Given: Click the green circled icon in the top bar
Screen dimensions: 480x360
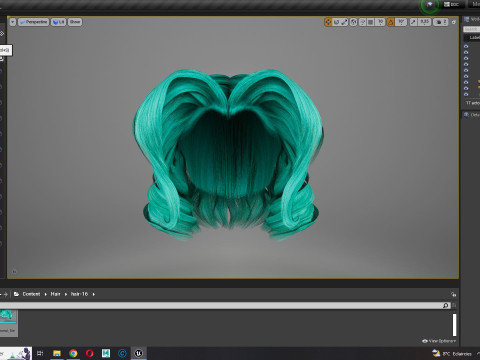Looking at the screenshot, I should coord(430,5).
